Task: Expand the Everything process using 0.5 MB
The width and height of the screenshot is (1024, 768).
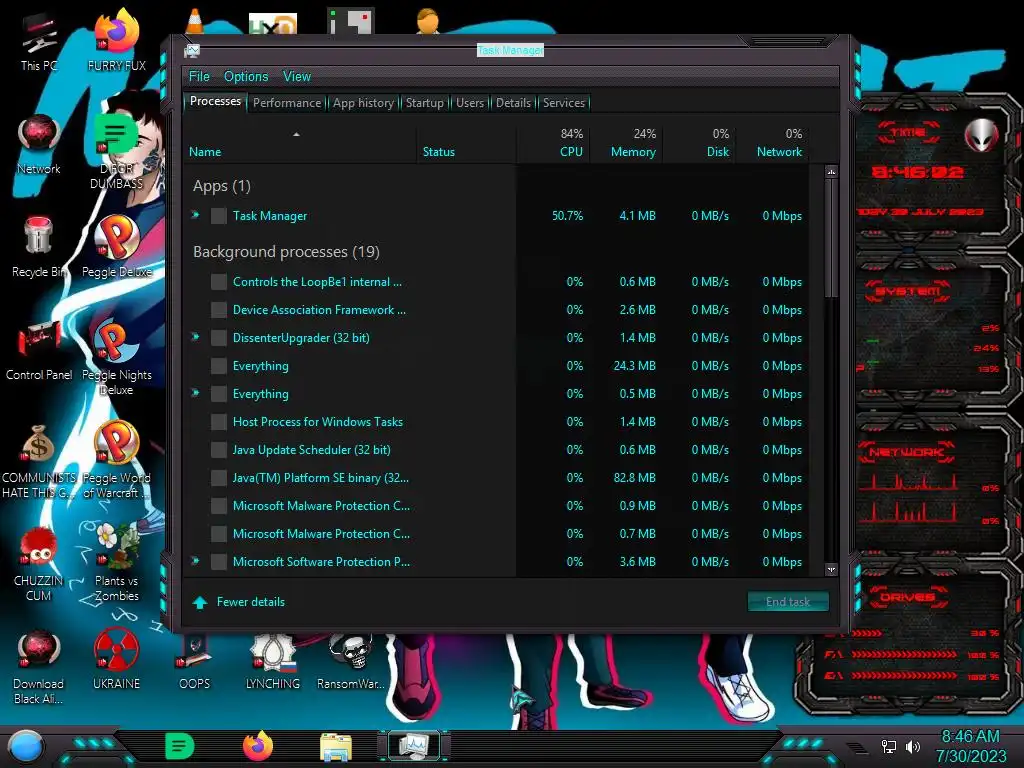Action: pyautogui.click(x=195, y=393)
